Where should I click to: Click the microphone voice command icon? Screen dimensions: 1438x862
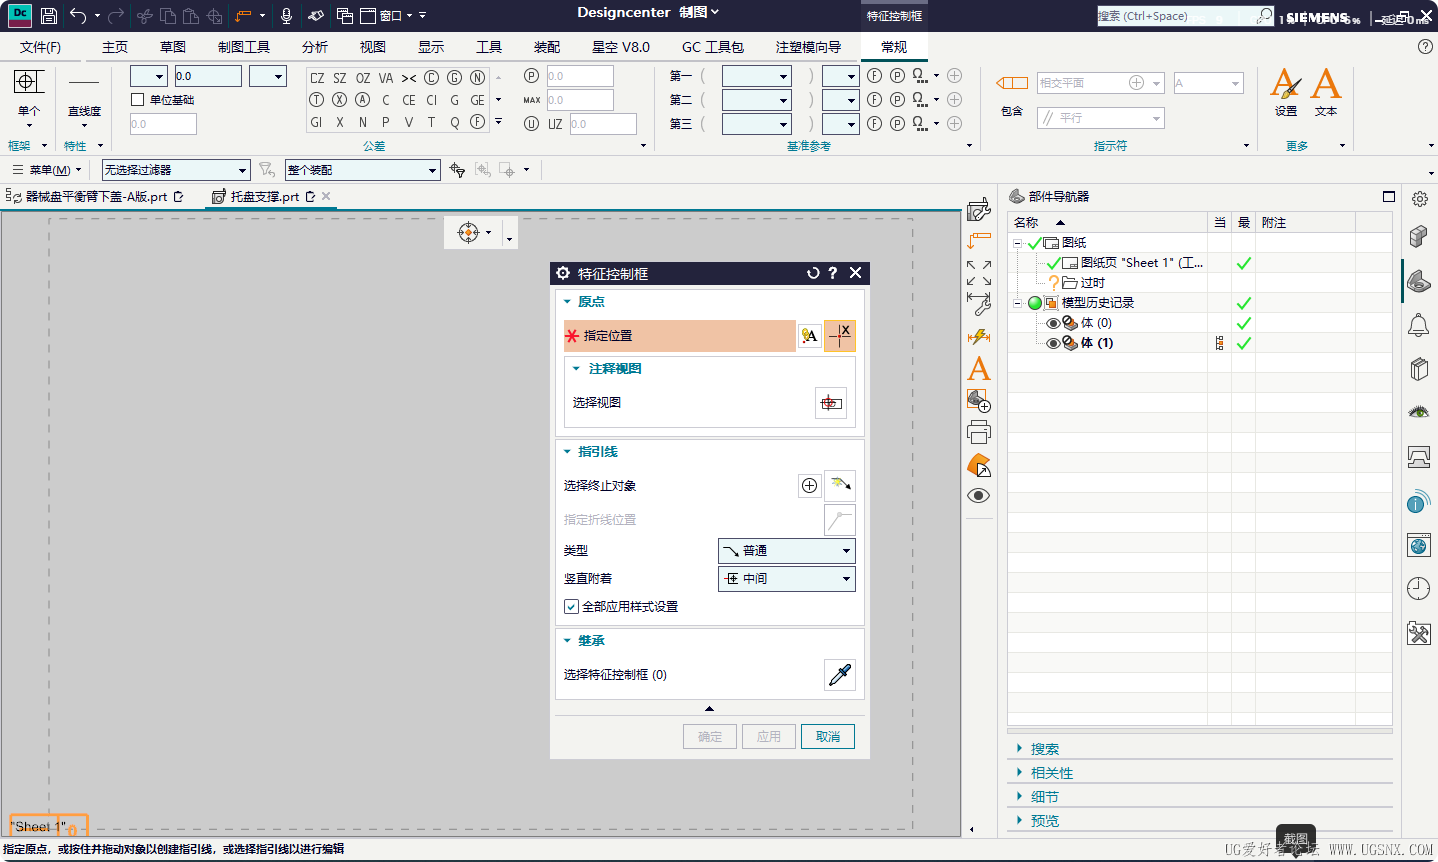pyautogui.click(x=287, y=16)
